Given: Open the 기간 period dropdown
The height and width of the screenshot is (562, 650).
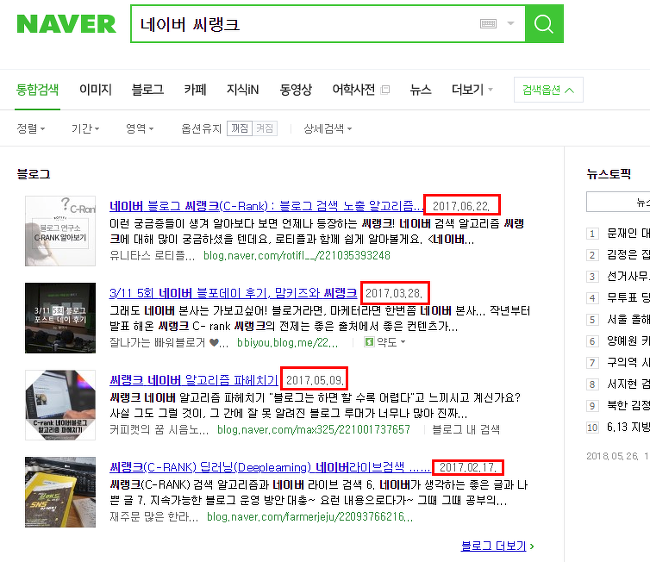Looking at the screenshot, I should [x=85, y=128].
